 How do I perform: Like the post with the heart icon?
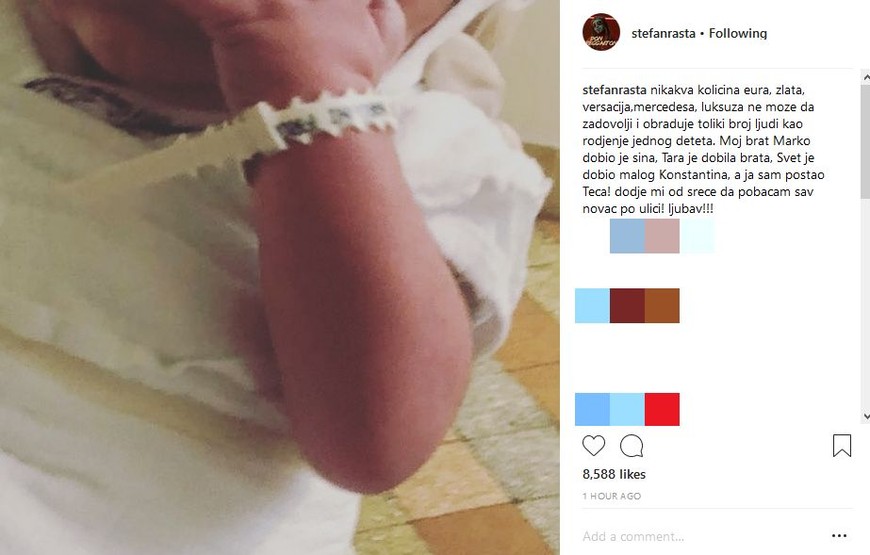593,446
